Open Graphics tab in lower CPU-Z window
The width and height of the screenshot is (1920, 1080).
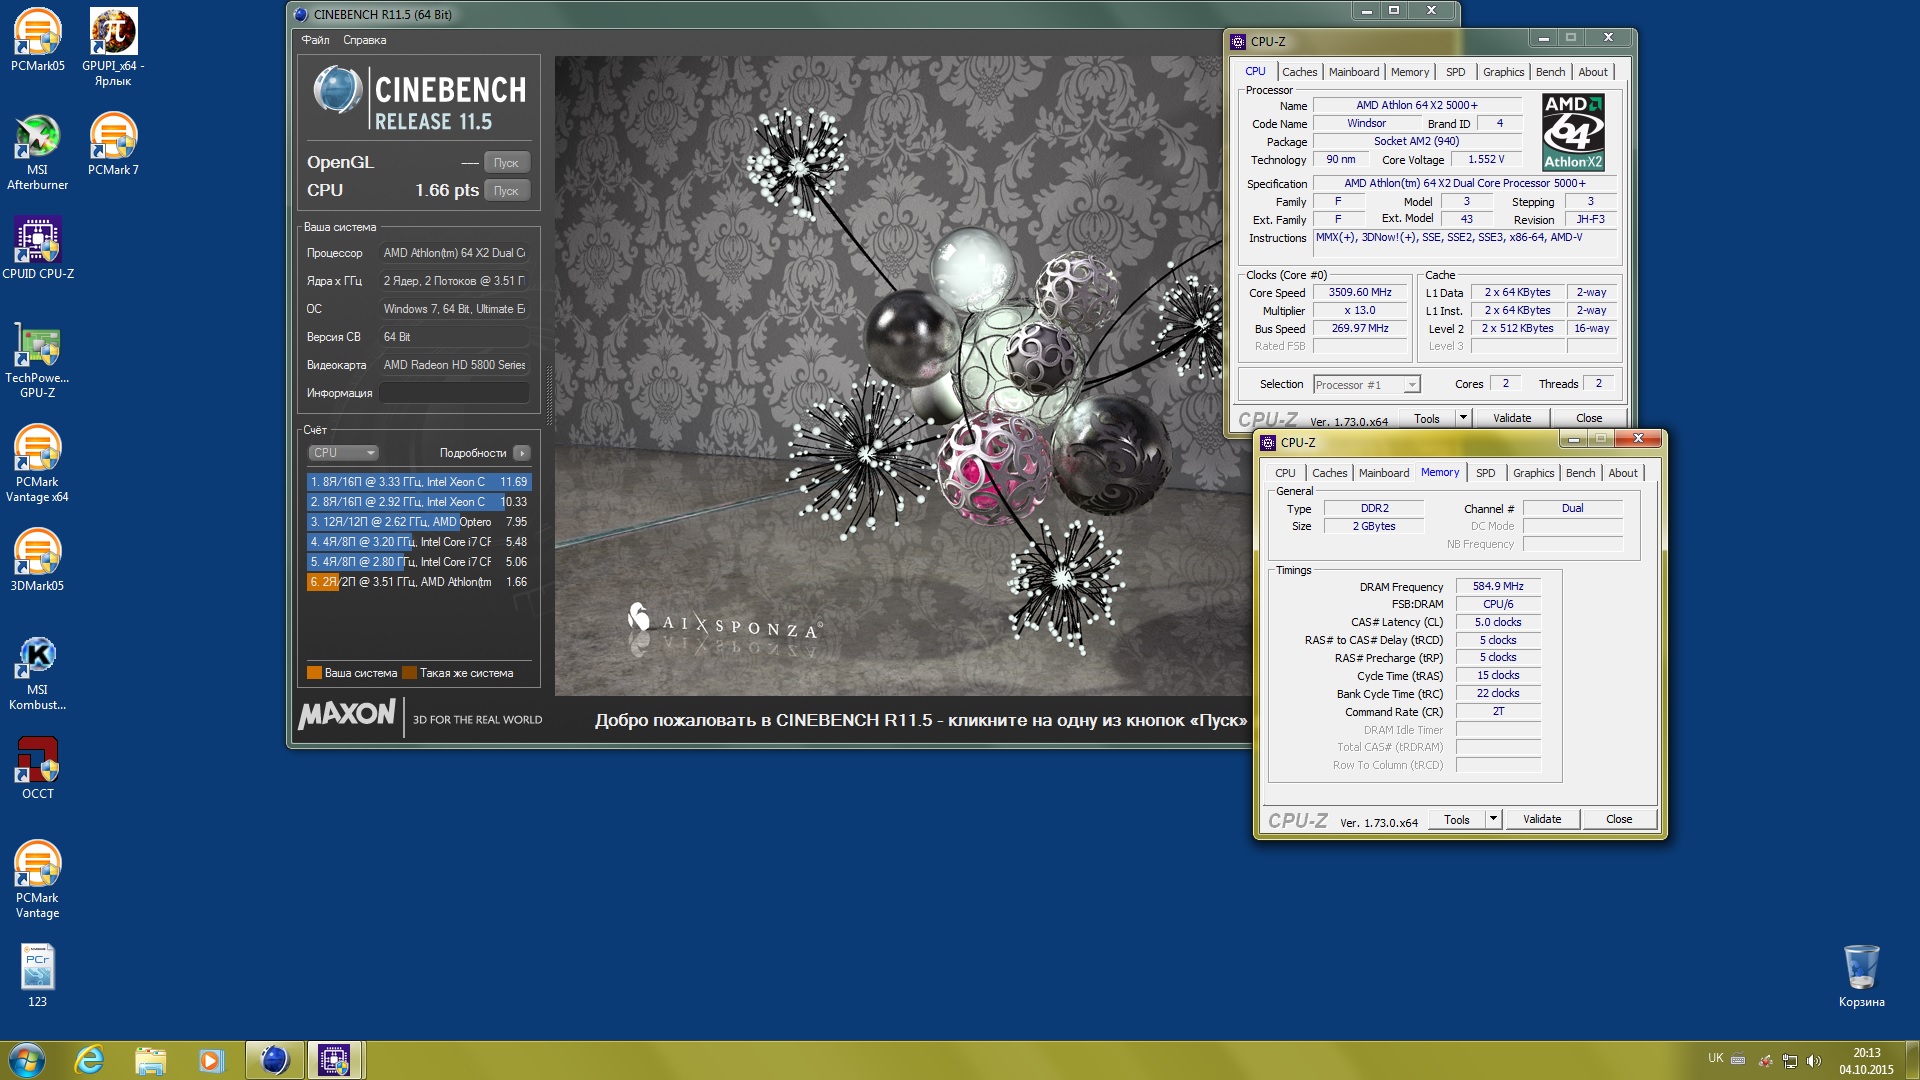(x=1533, y=473)
